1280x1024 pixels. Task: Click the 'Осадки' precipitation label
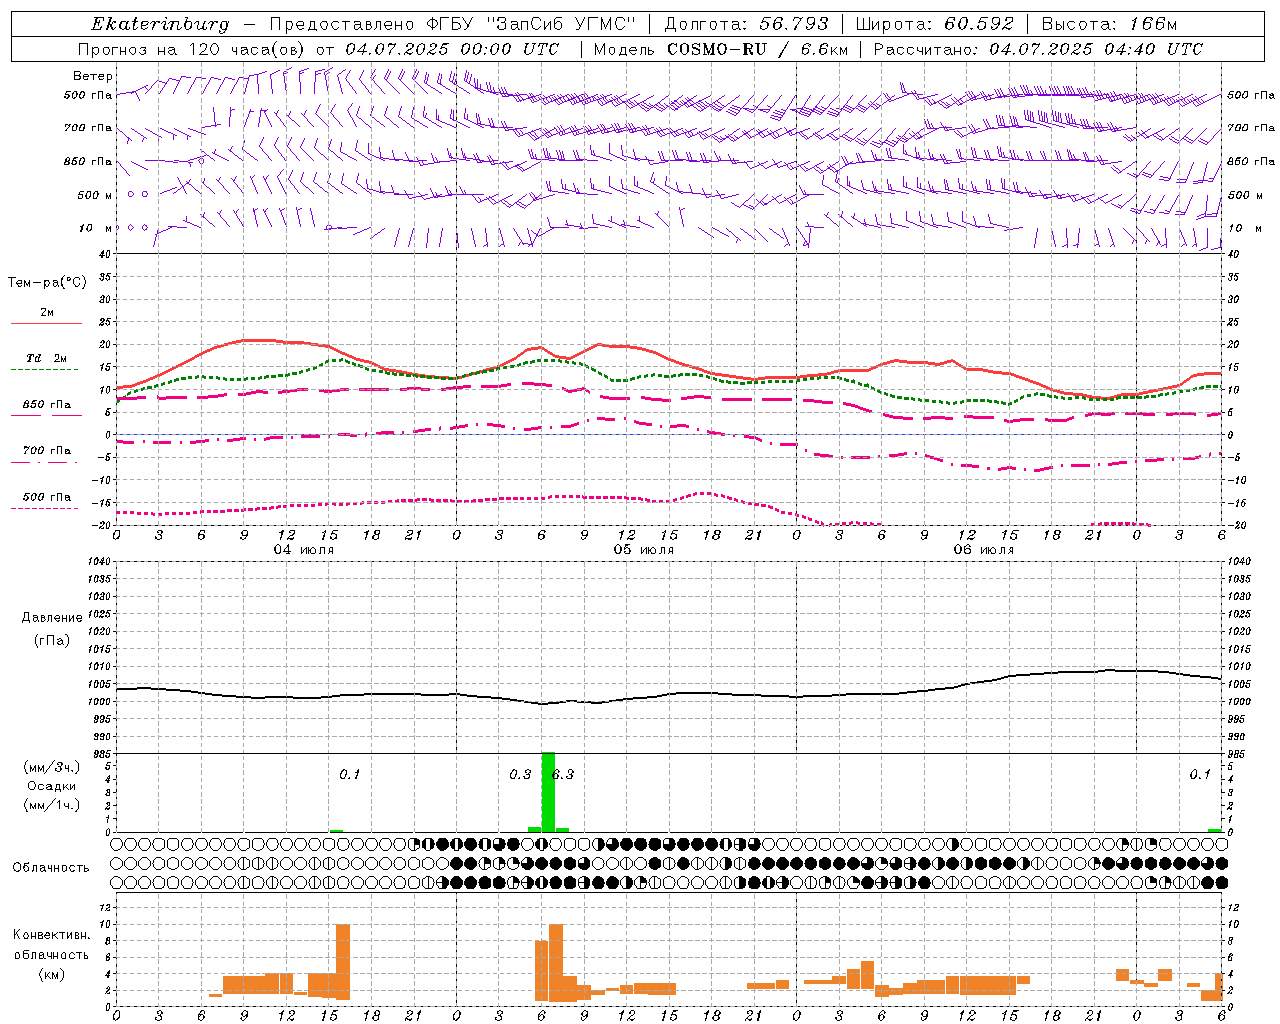[x=52, y=786]
